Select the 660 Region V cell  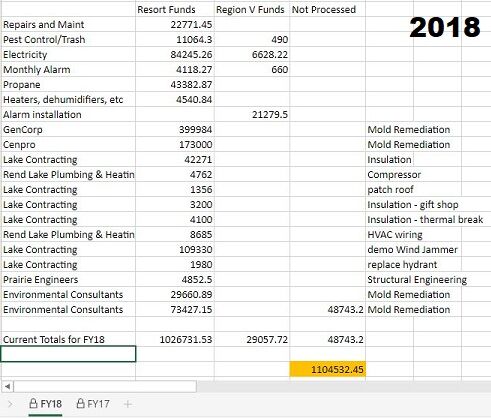point(252,69)
